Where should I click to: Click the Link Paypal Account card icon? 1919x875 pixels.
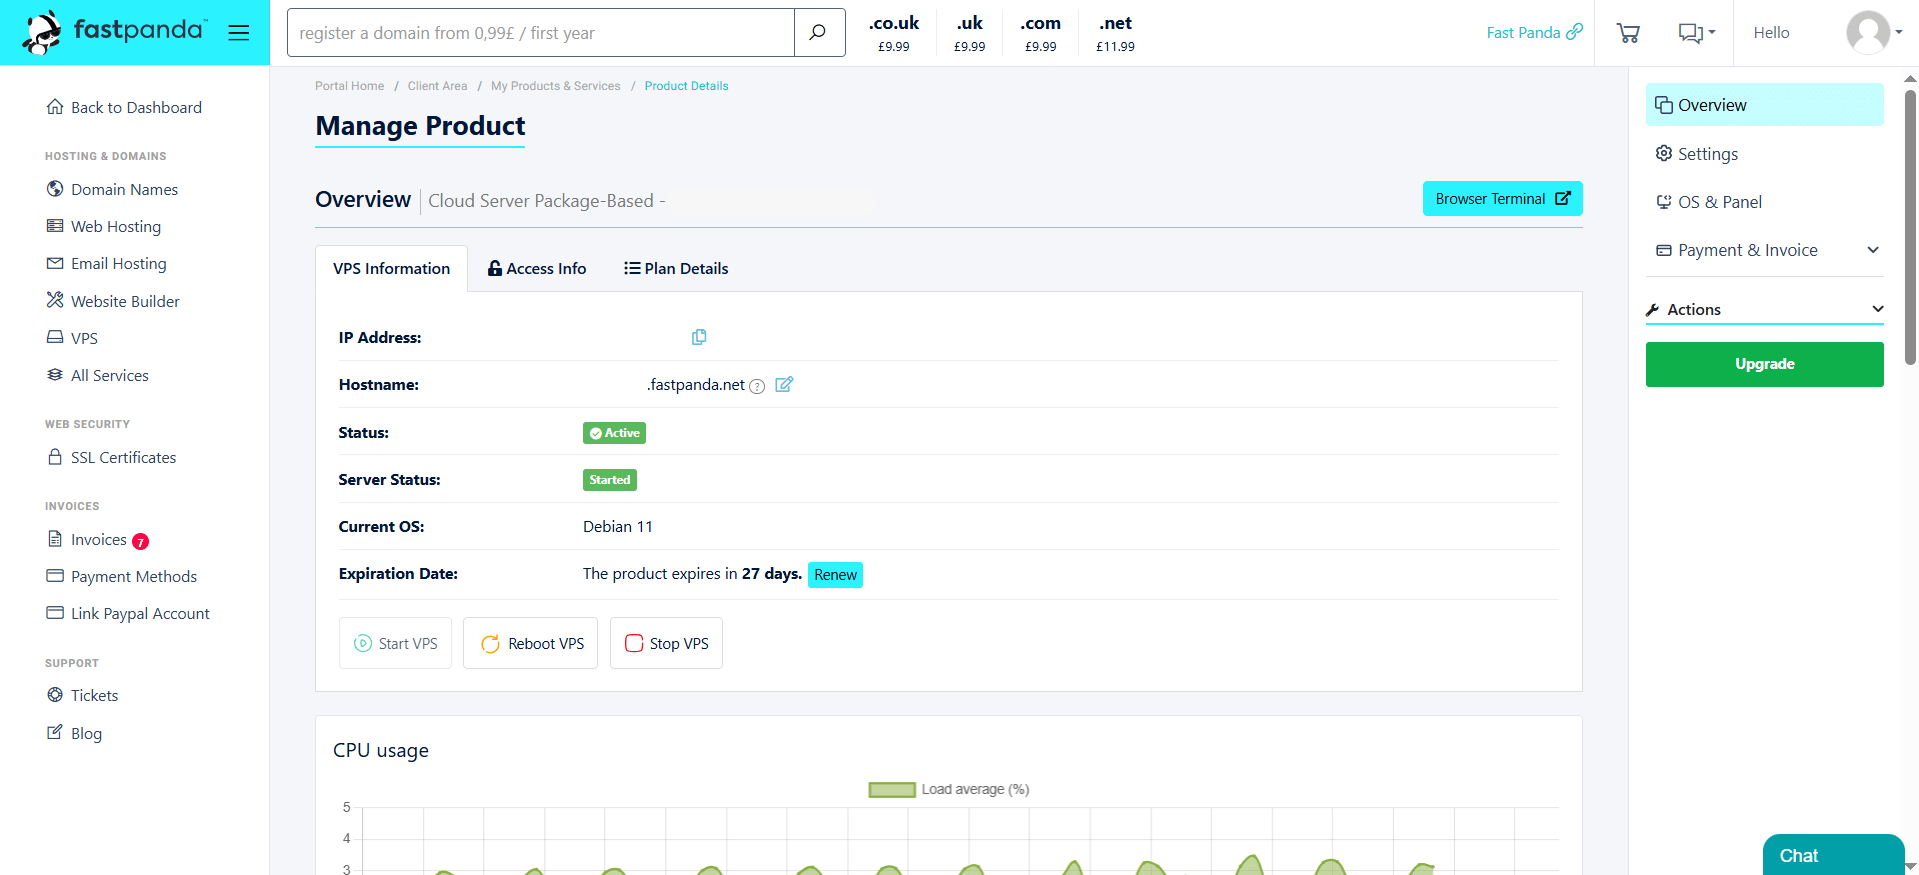click(x=55, y=613)
